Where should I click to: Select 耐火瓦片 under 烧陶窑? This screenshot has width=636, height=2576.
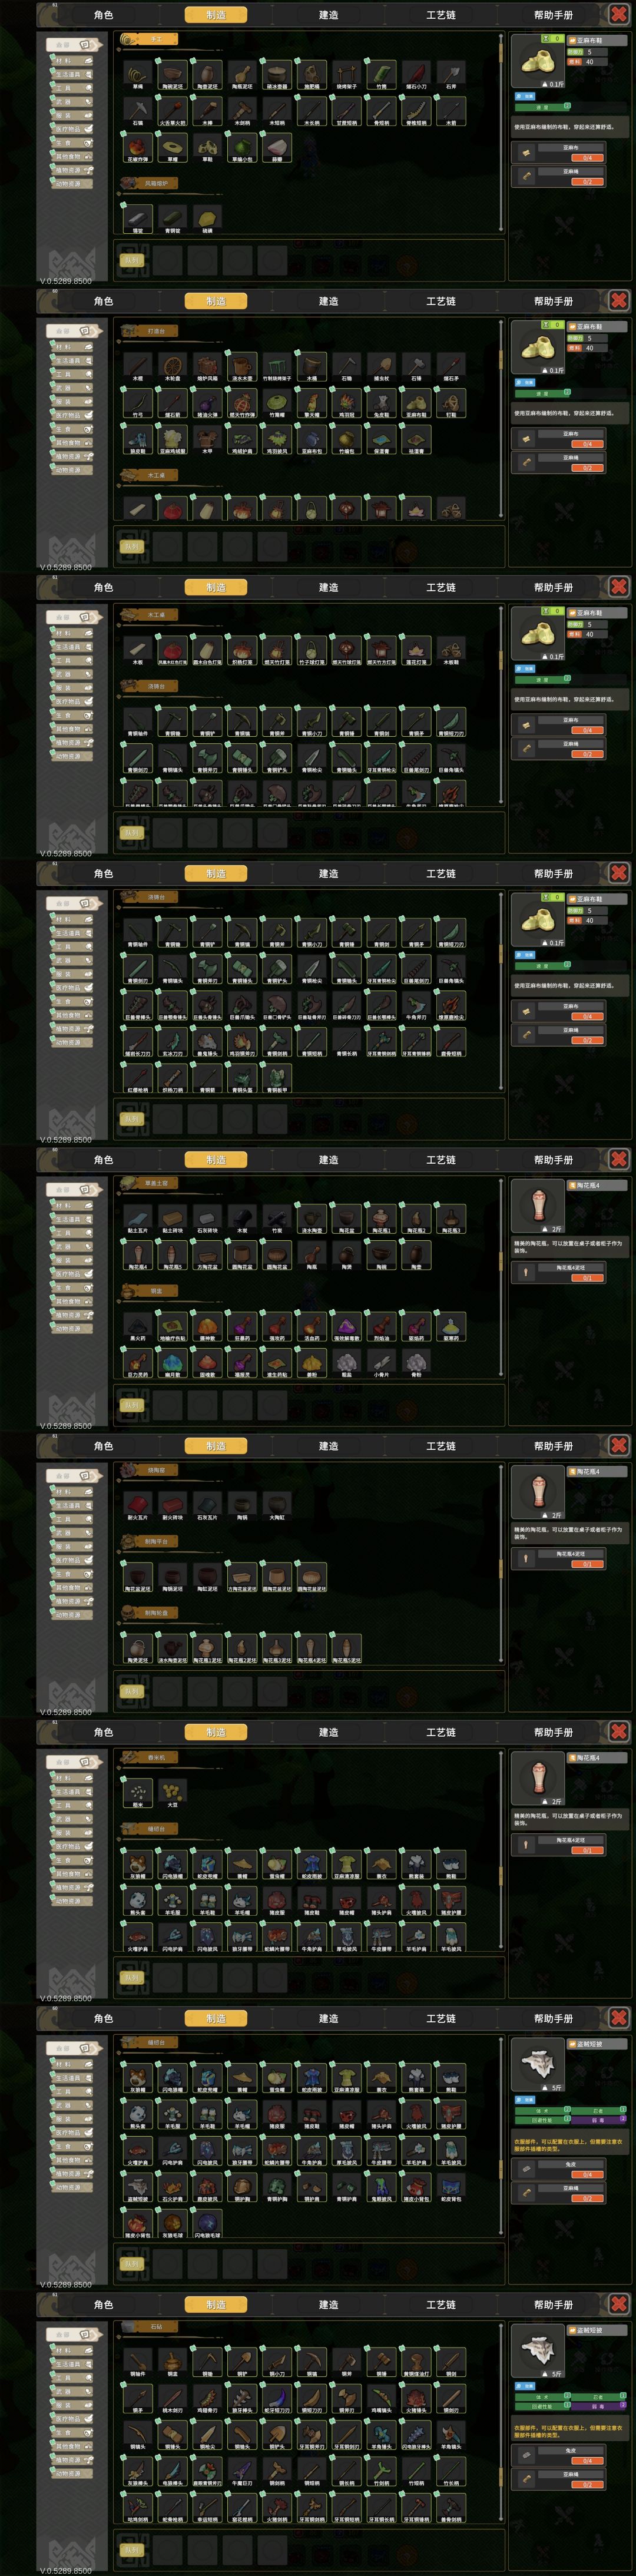[x=138, y=1506]
